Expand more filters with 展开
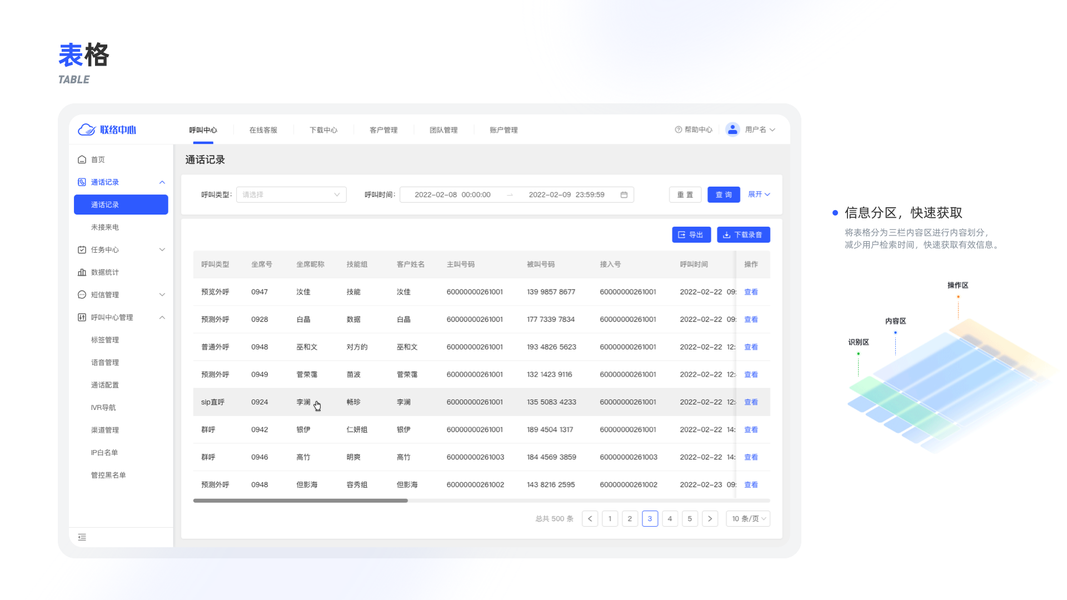Screen dimensions: 1067x600 (759, 195)
